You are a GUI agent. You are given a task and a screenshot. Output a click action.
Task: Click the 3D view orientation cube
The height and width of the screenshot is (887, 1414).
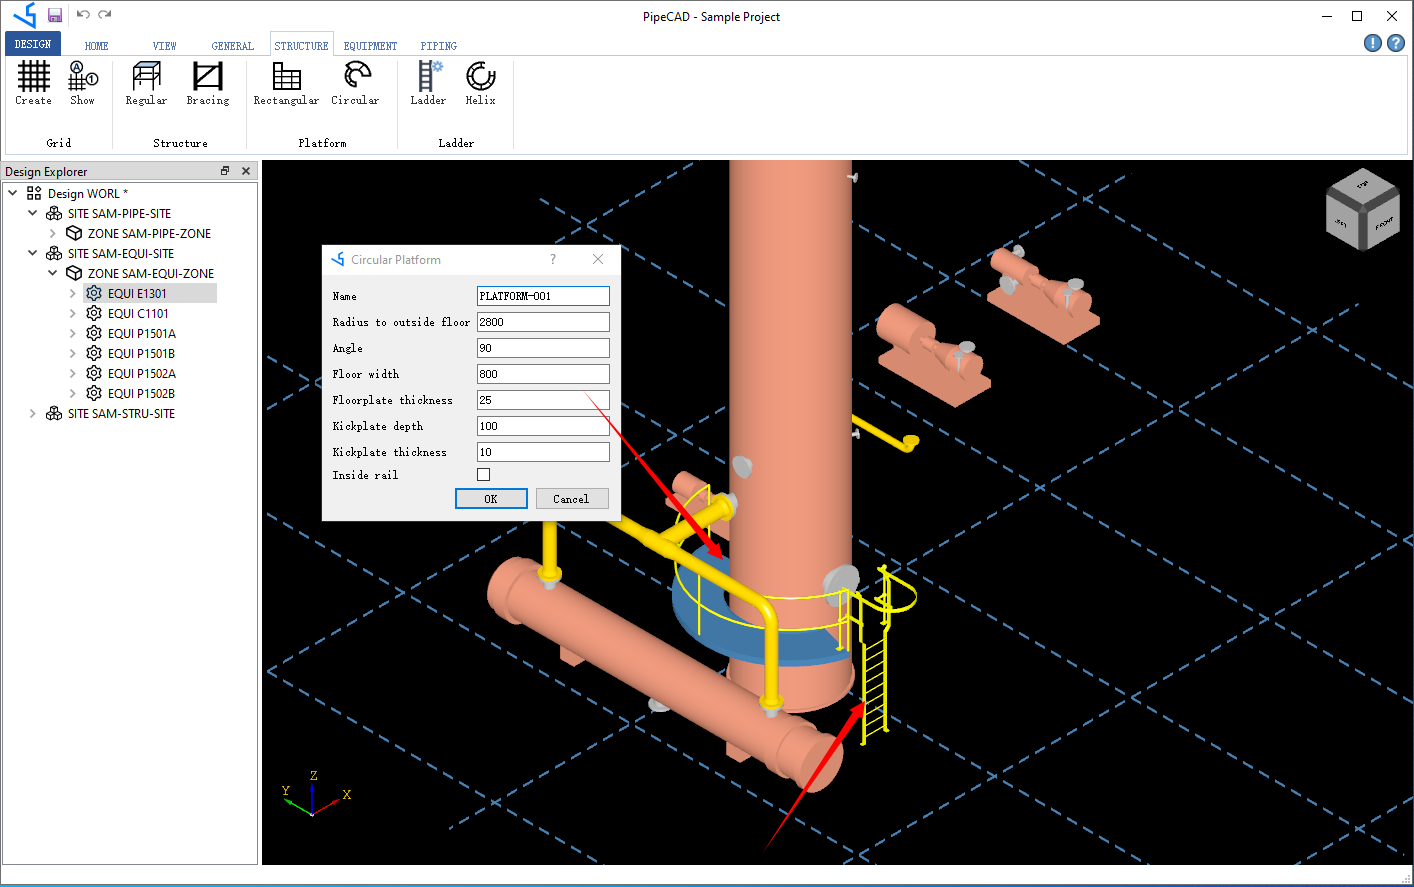1361,210
